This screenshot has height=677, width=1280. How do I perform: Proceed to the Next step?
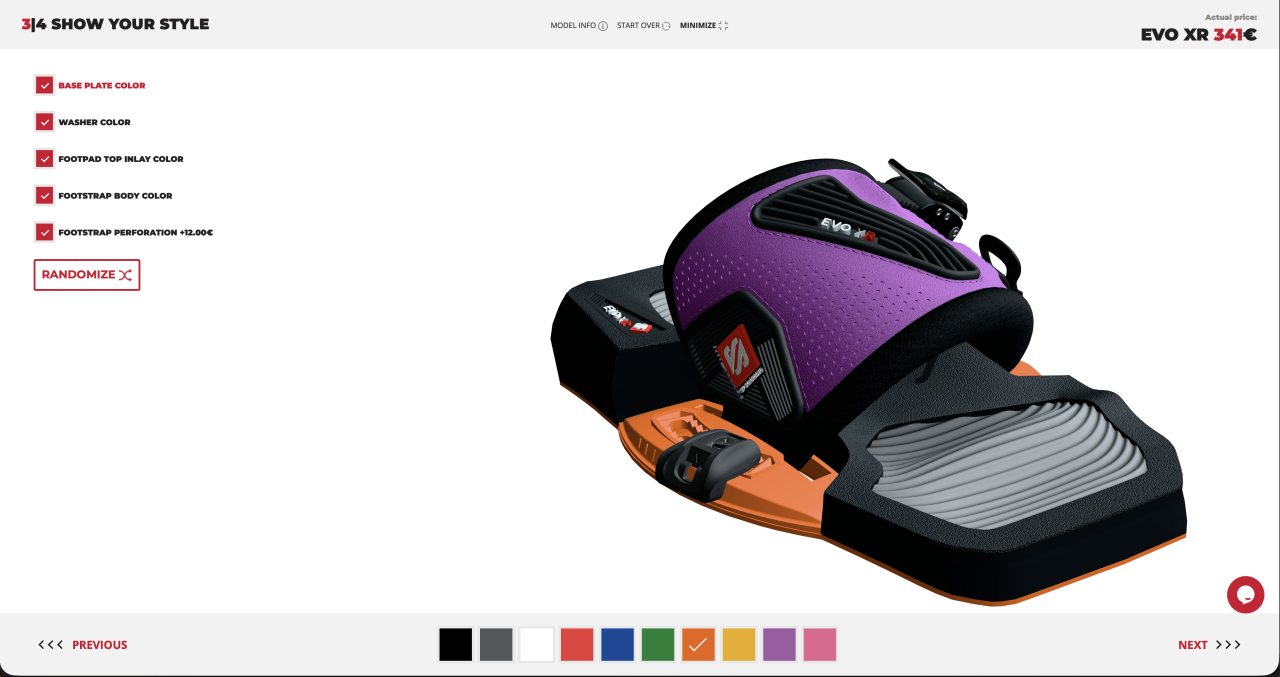(1210, 645)
